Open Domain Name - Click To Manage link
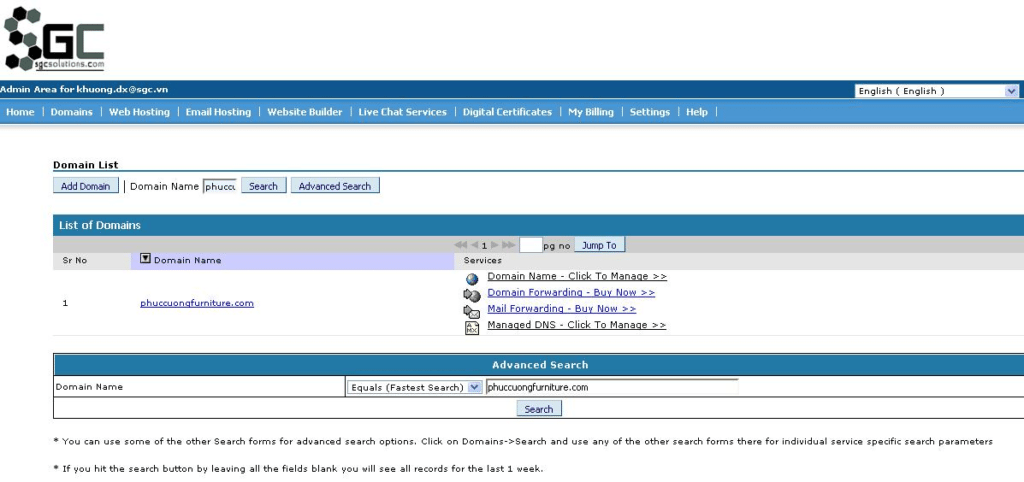Screen dimensions: 1024x482 (577, 276)
